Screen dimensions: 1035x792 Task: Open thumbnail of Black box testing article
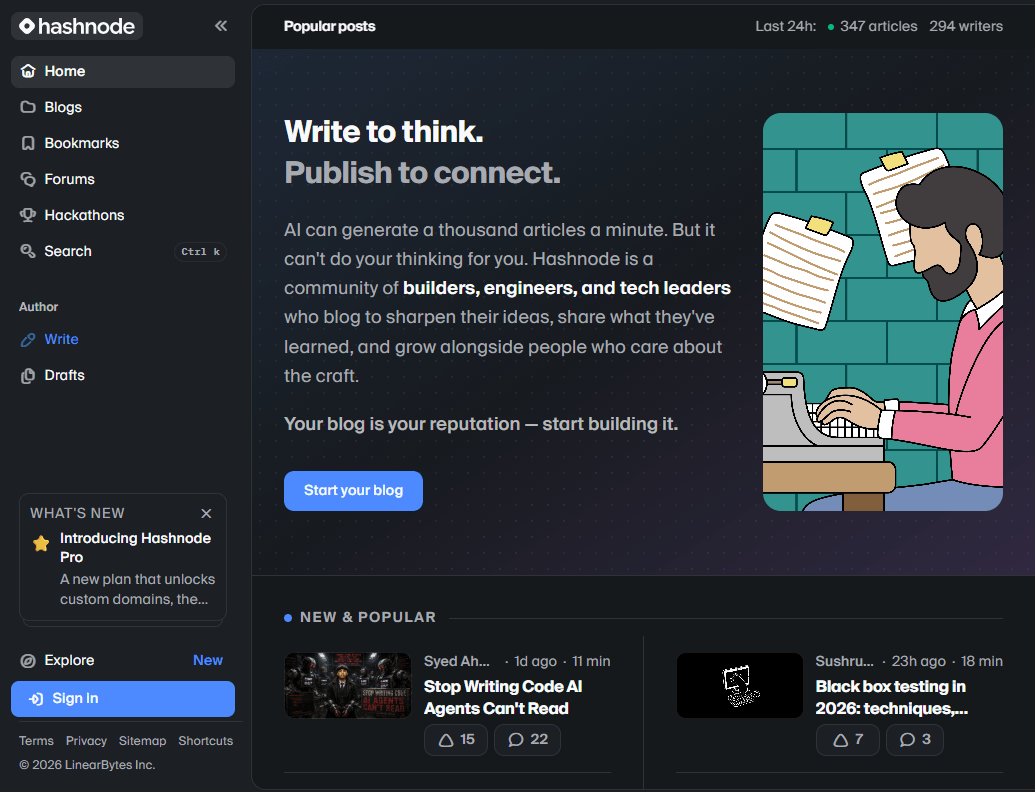740,686
